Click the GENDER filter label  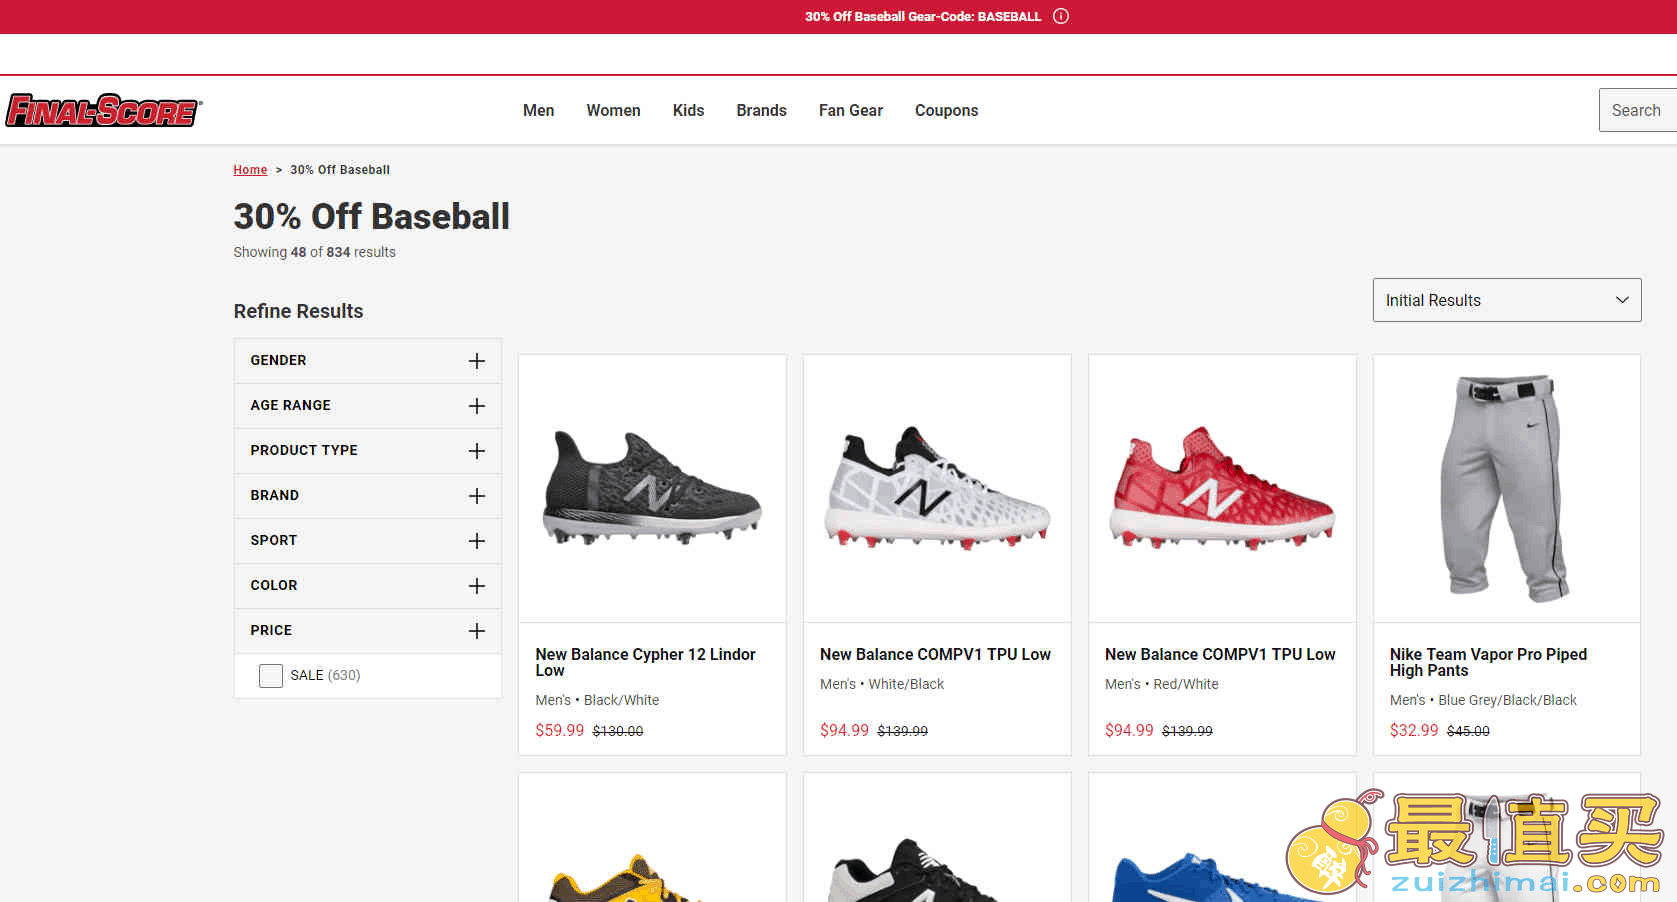coord(278,360)
